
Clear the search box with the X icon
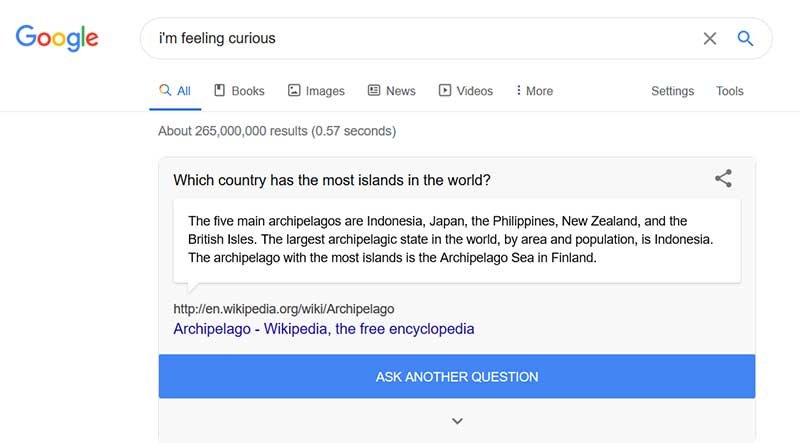pos(710,38)
